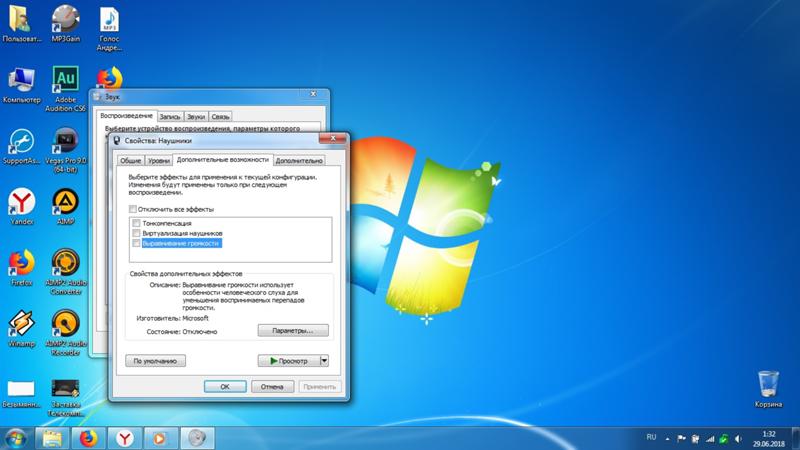Open the Компьютер desktop icon
Screen dimensions: 800x450
pos(21,85)
